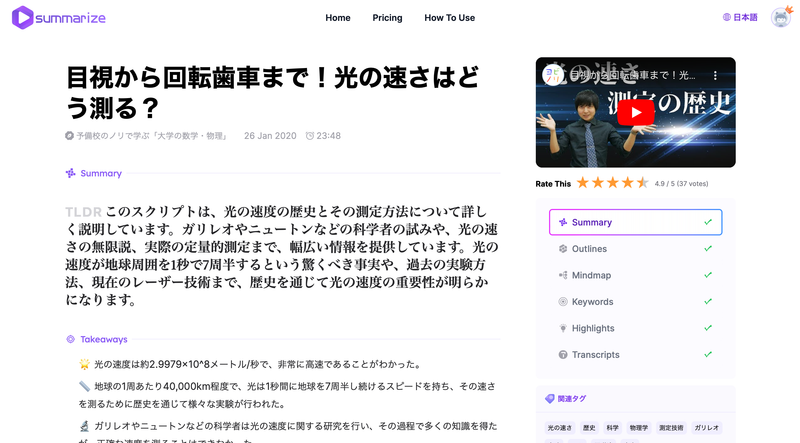Click the 光の速さ tag
This screenshot has width=800, height=443.
coord(560,428)
